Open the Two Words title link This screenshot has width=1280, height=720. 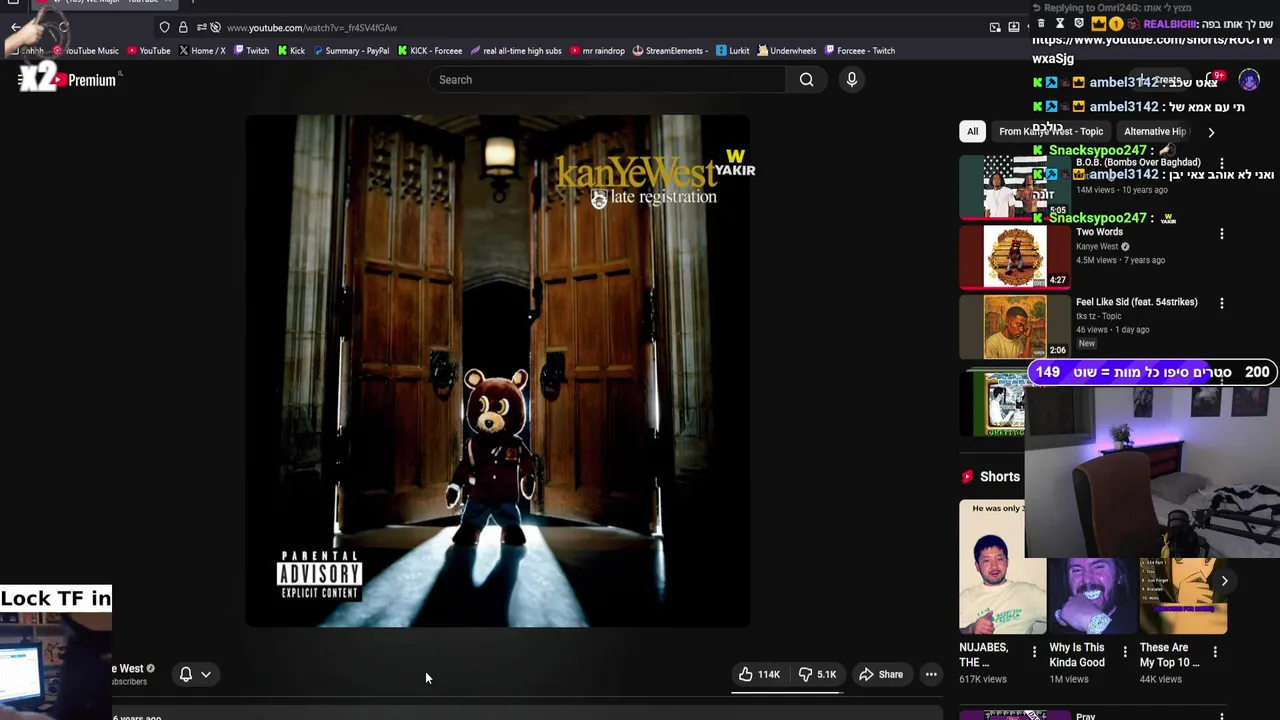point(1099,232)
